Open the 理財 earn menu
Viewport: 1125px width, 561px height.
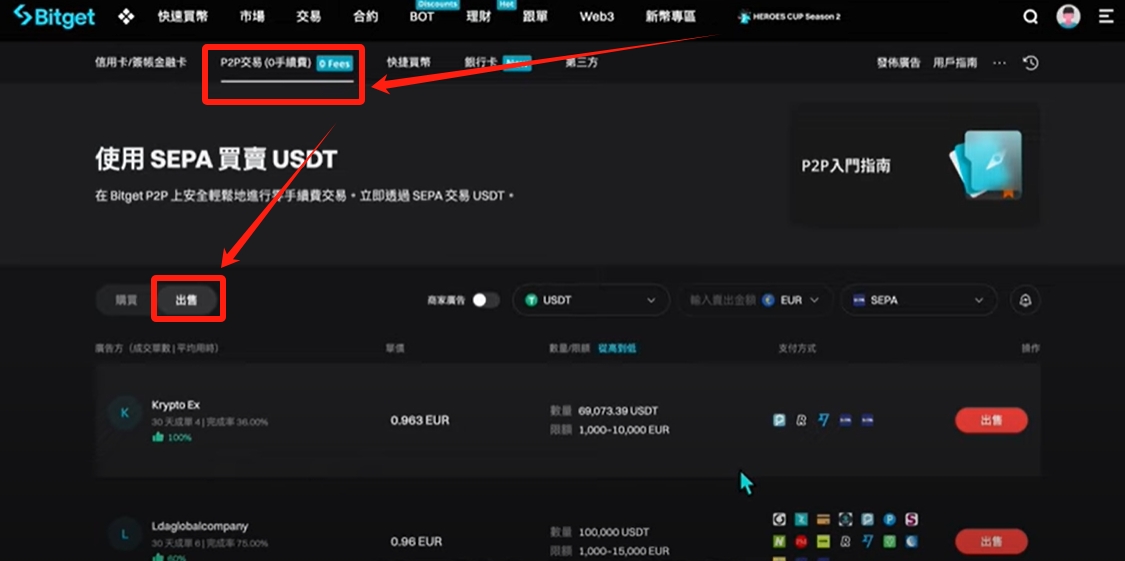click(479, 16)
